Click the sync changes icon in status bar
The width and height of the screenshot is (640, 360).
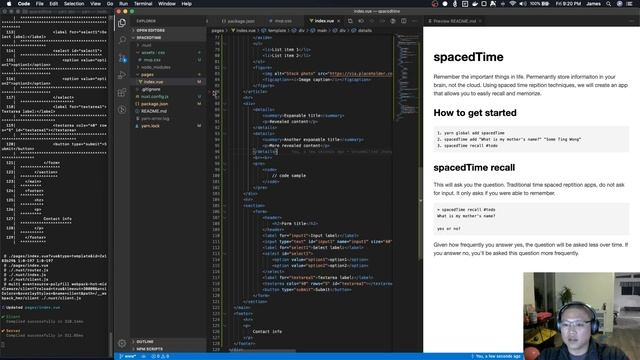tap(144, 356)
